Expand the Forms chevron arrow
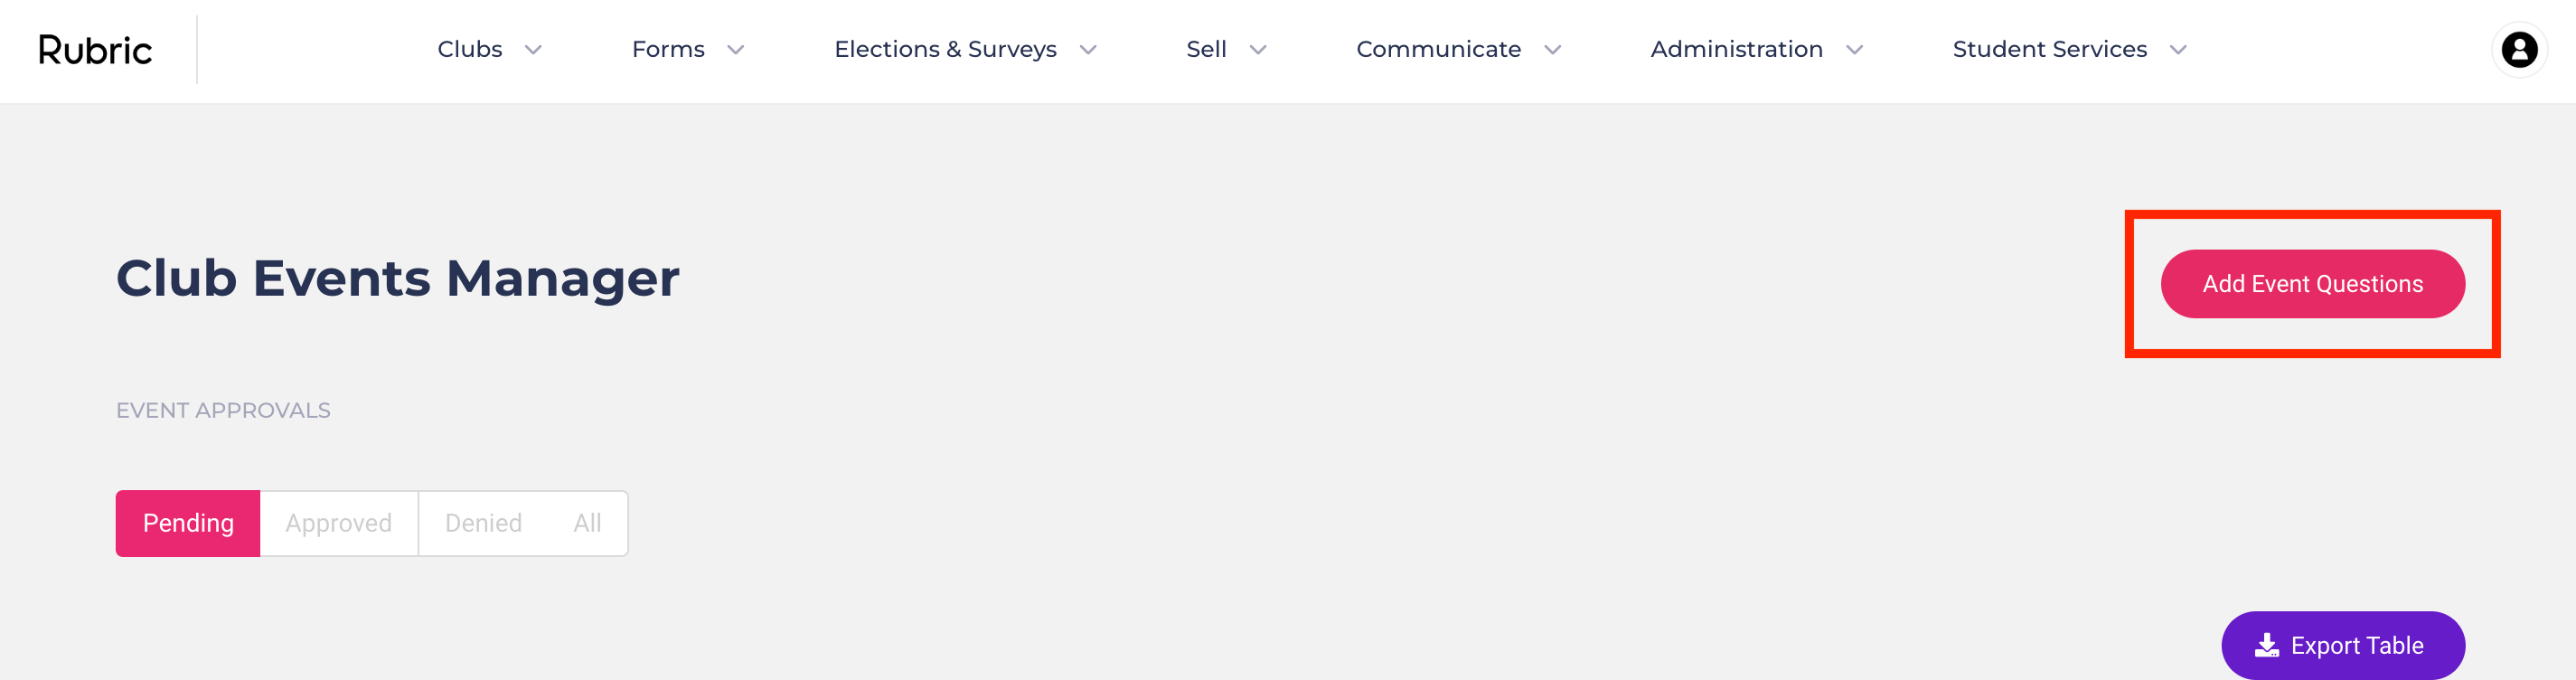 tap(735, 50)
